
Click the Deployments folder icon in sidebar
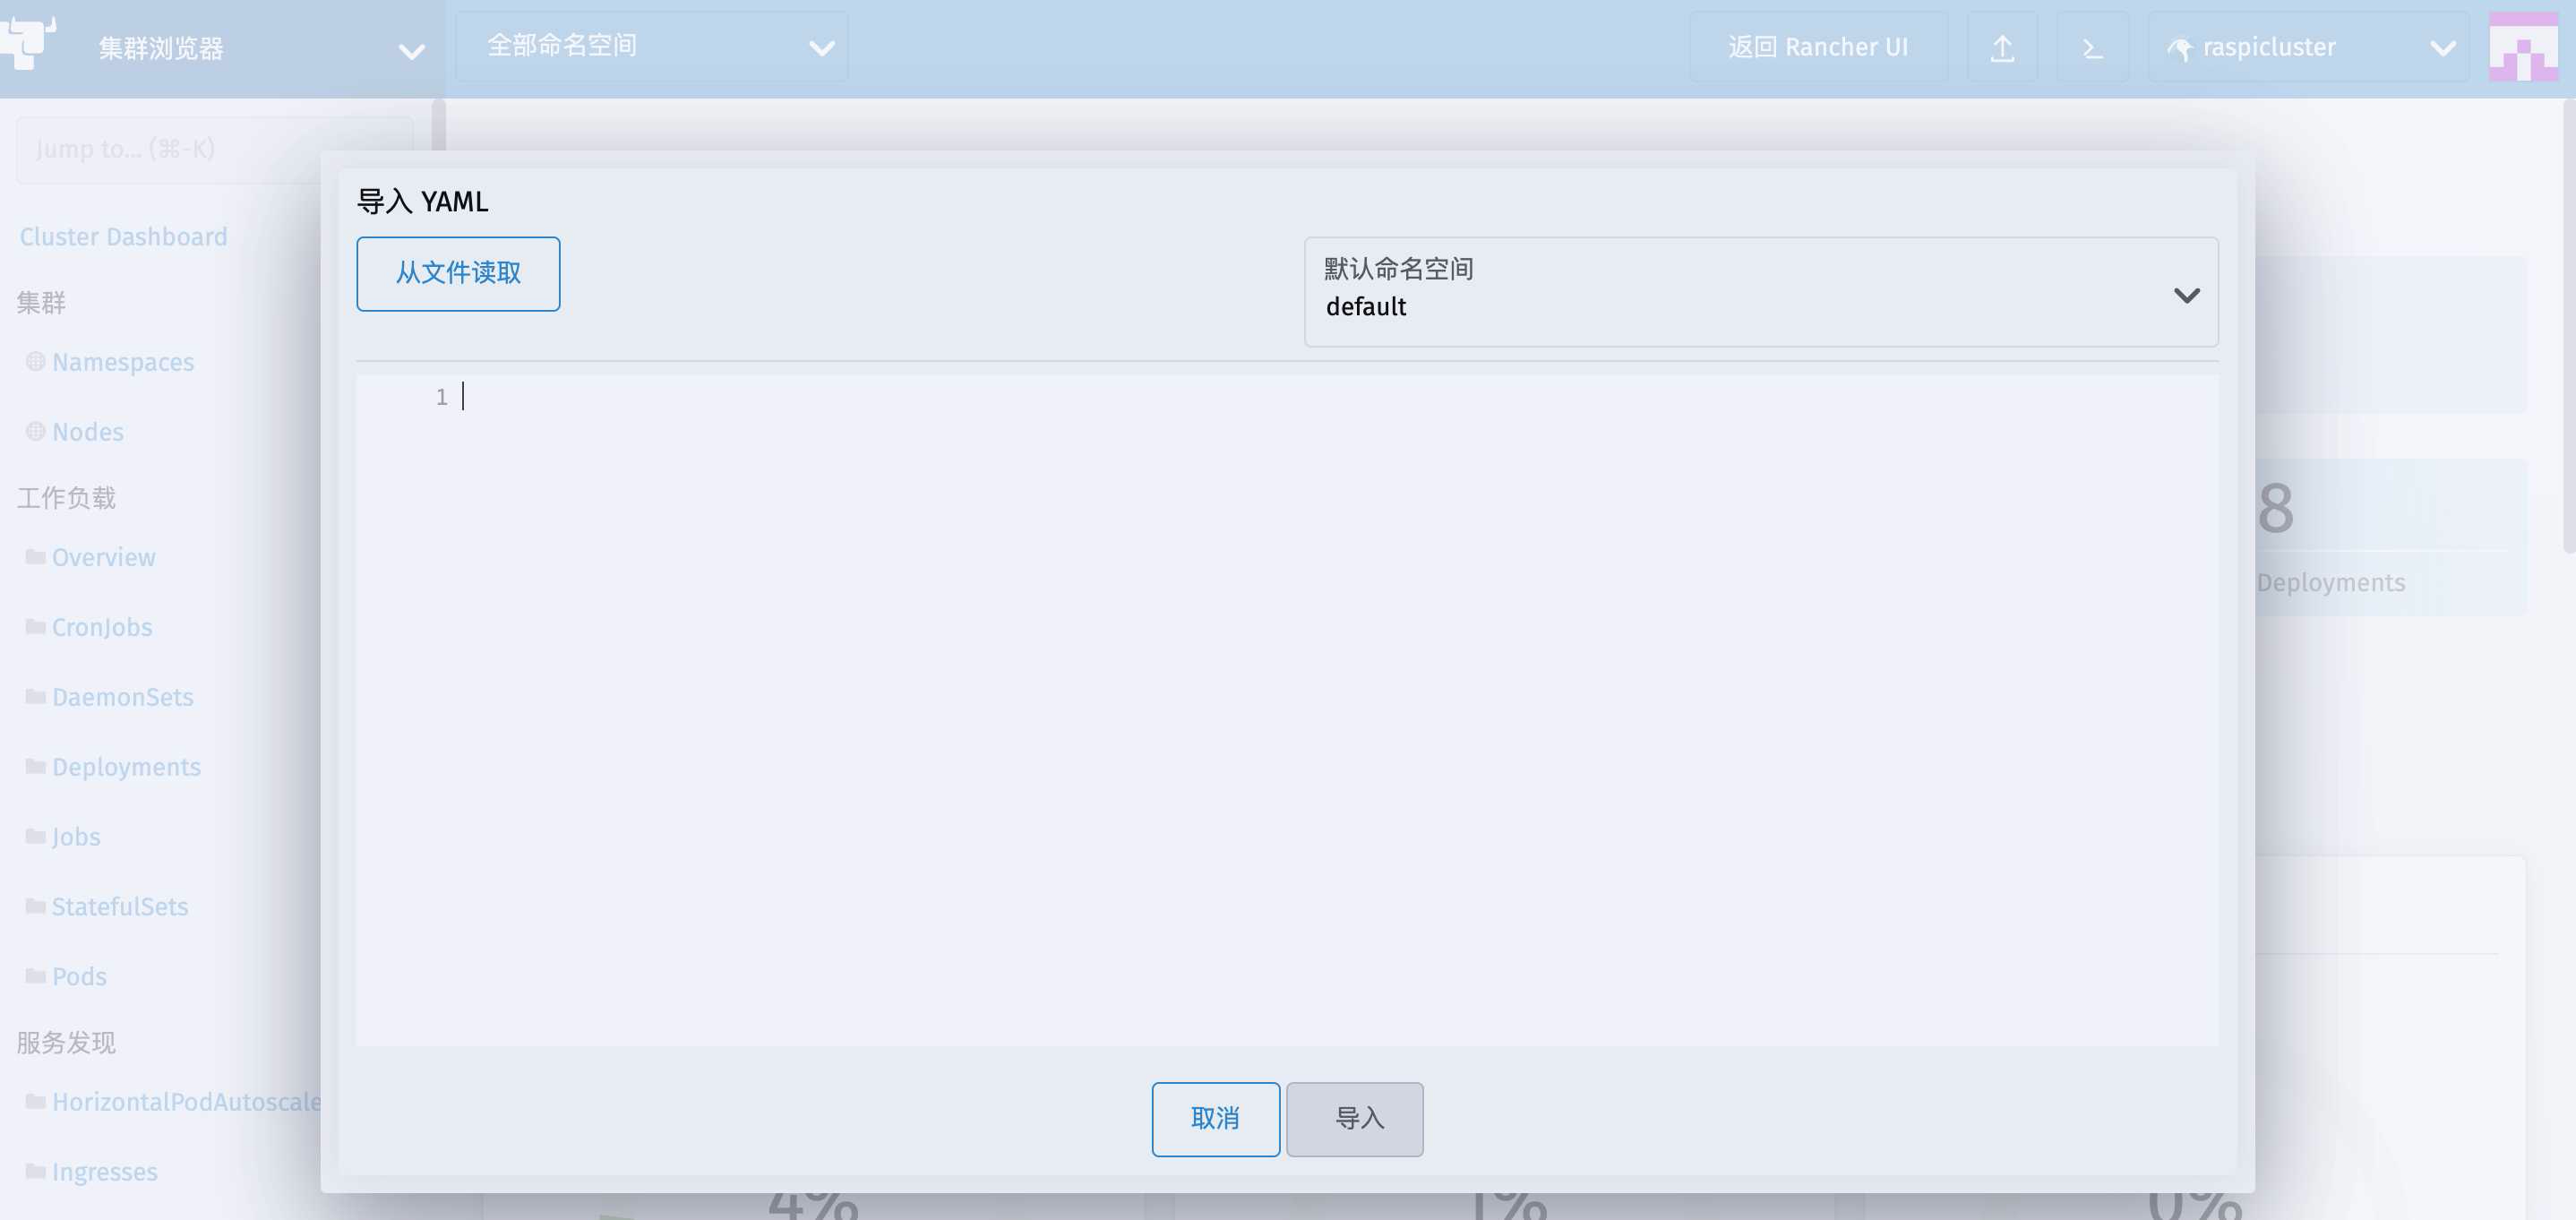[35, 767]
